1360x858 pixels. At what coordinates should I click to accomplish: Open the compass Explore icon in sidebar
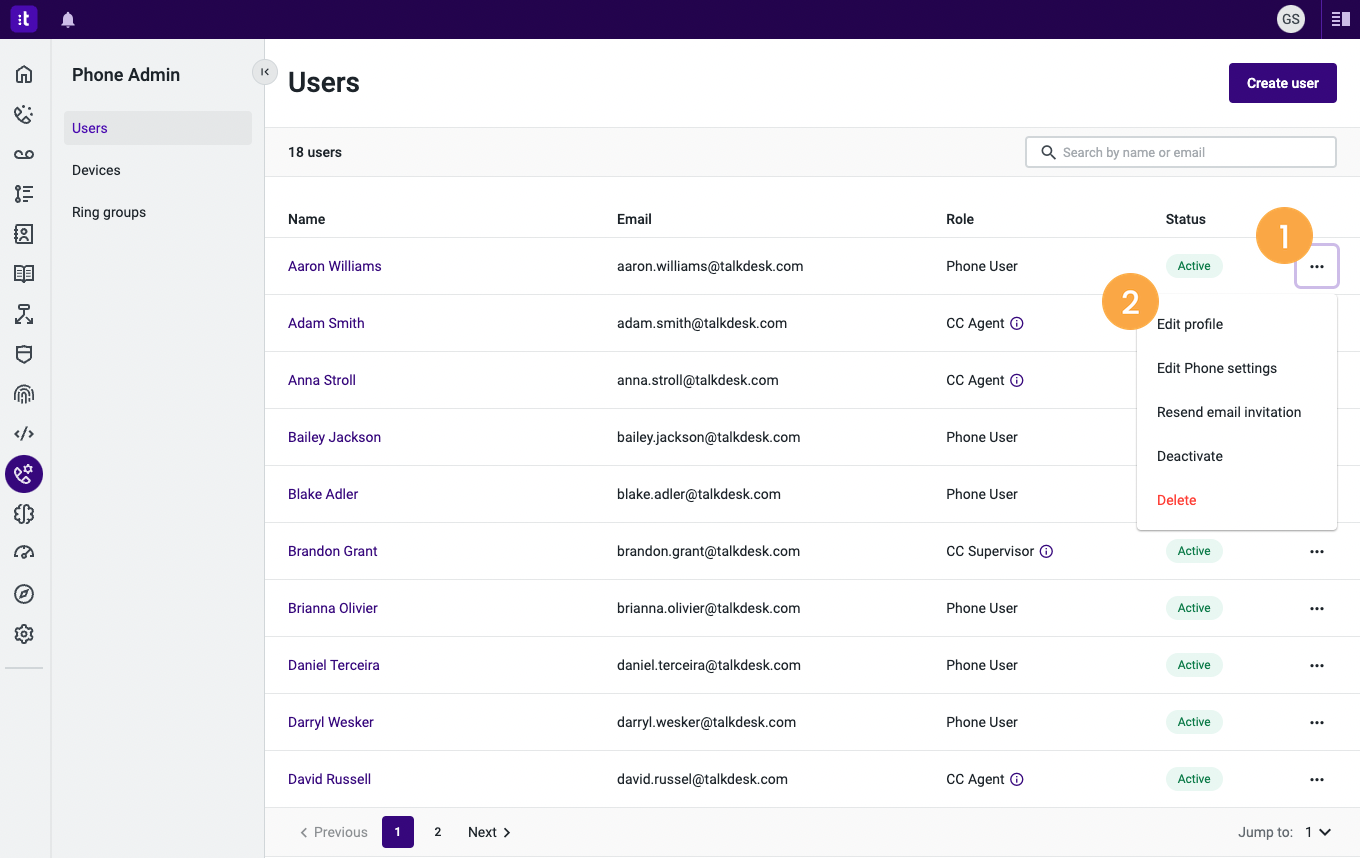tap(24, 594)
